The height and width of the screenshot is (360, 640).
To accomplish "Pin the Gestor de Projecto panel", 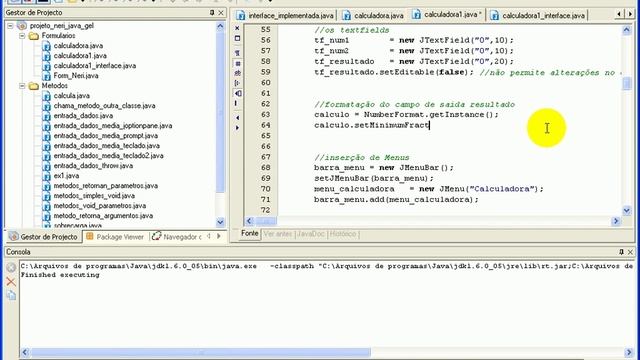I will tap(212, 13).
